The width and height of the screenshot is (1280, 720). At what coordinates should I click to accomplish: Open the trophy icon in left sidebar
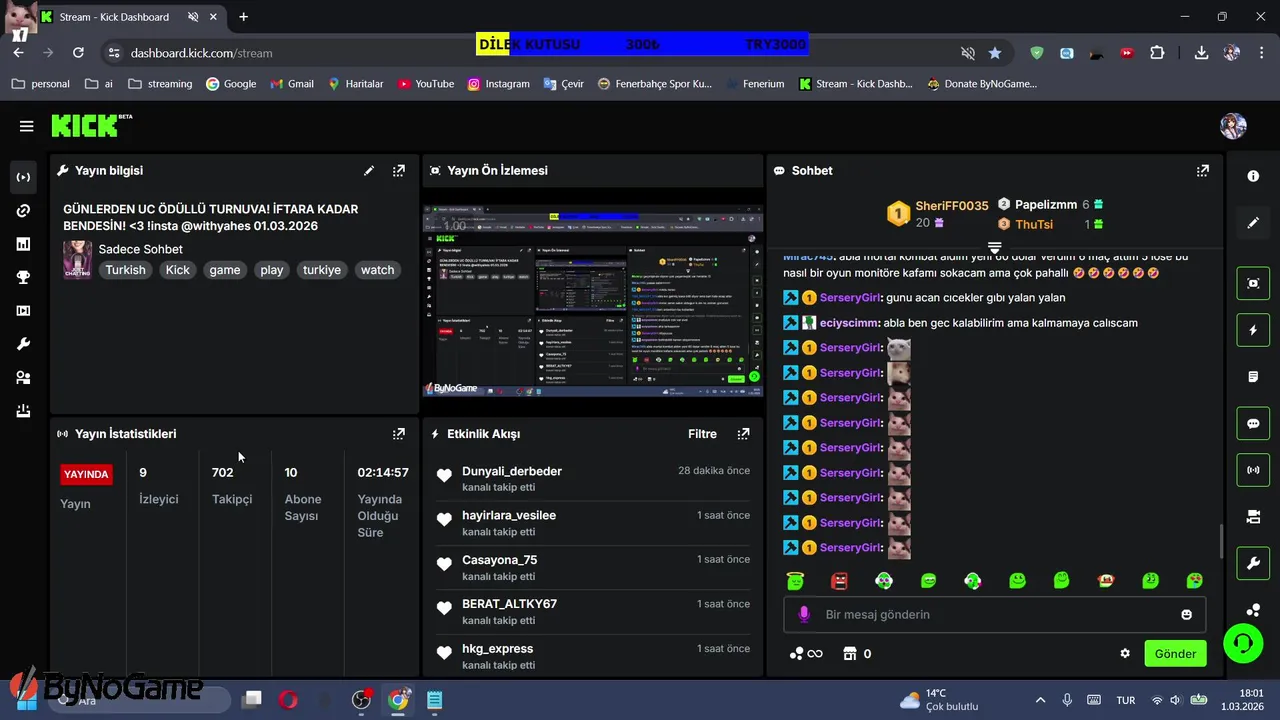23,278
